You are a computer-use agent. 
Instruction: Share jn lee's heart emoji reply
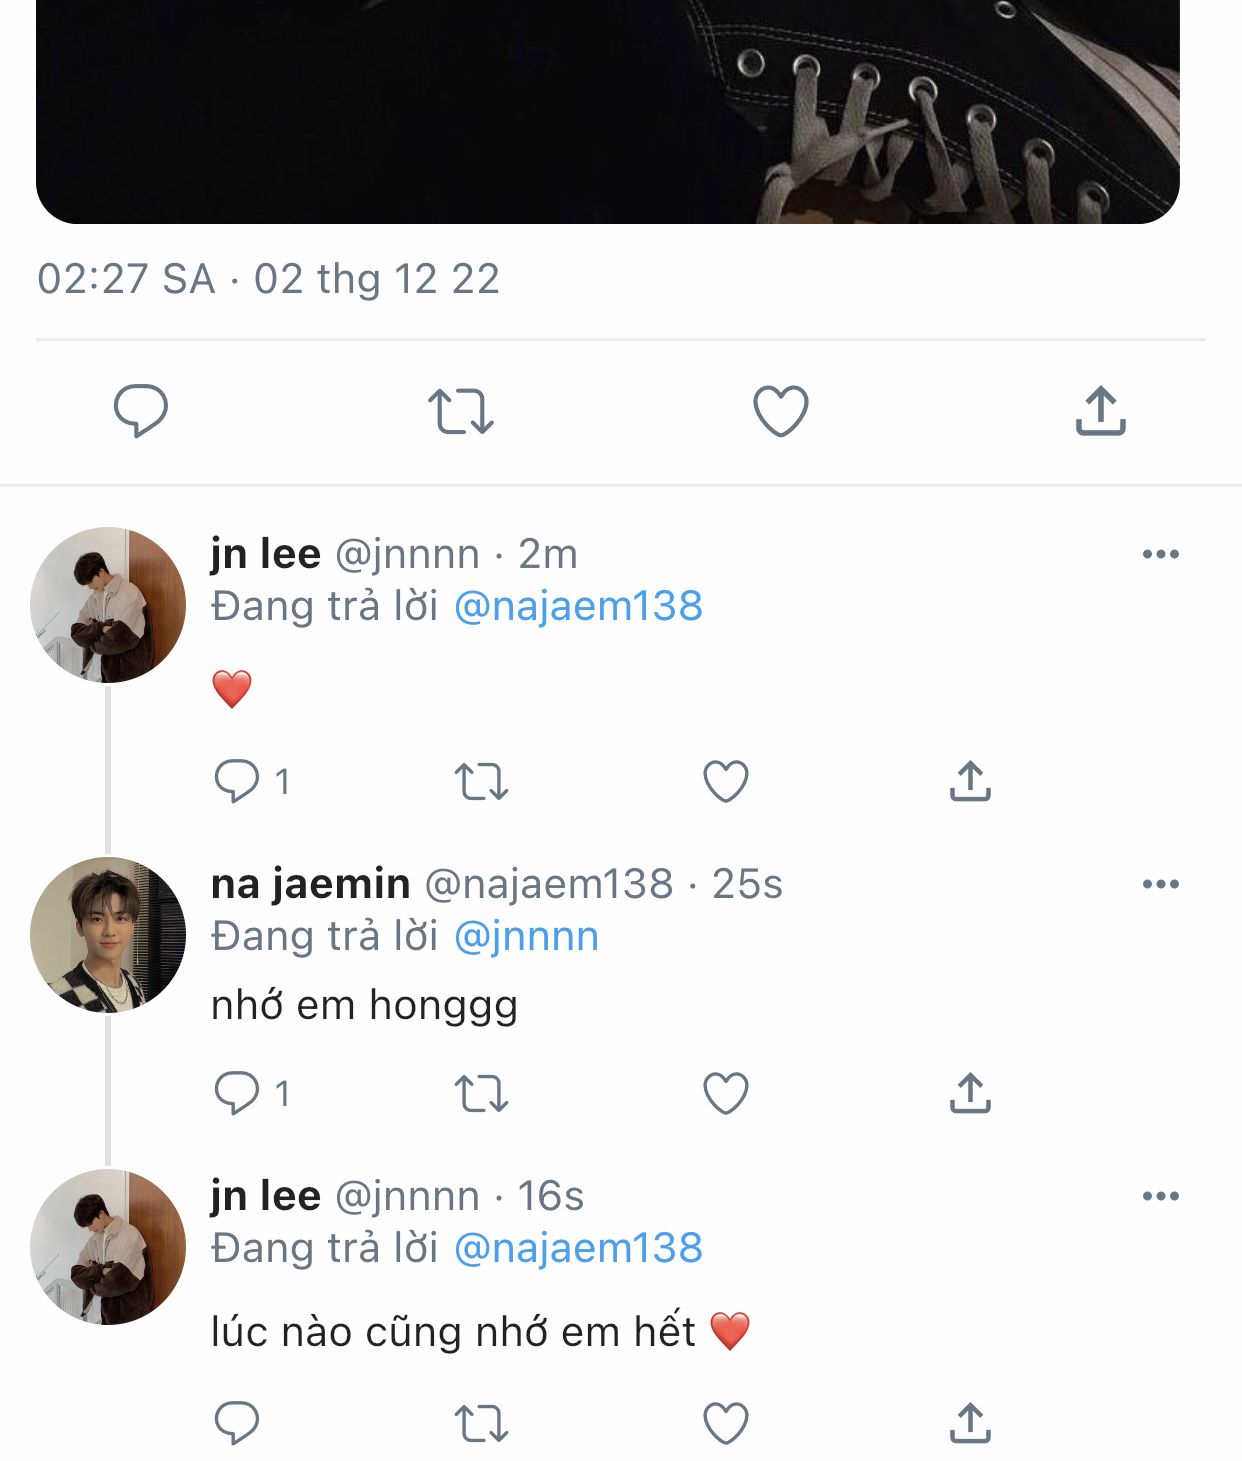pyautogui.click(x=969, y=781)
